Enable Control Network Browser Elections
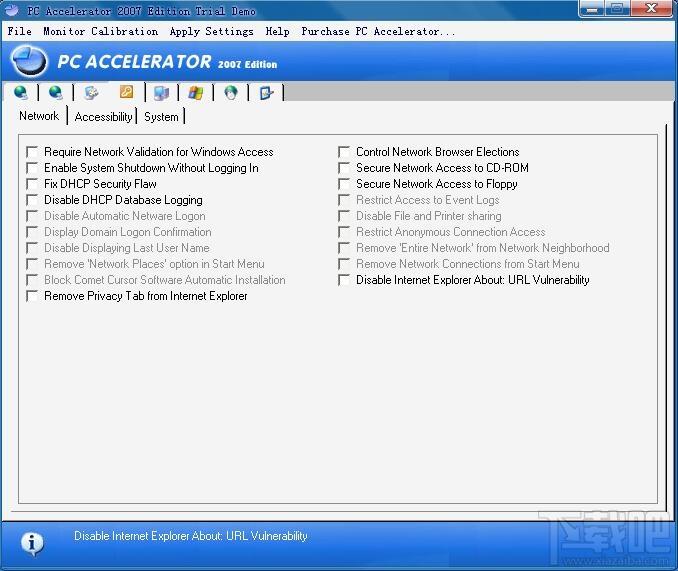 click(x=344, y=152)
